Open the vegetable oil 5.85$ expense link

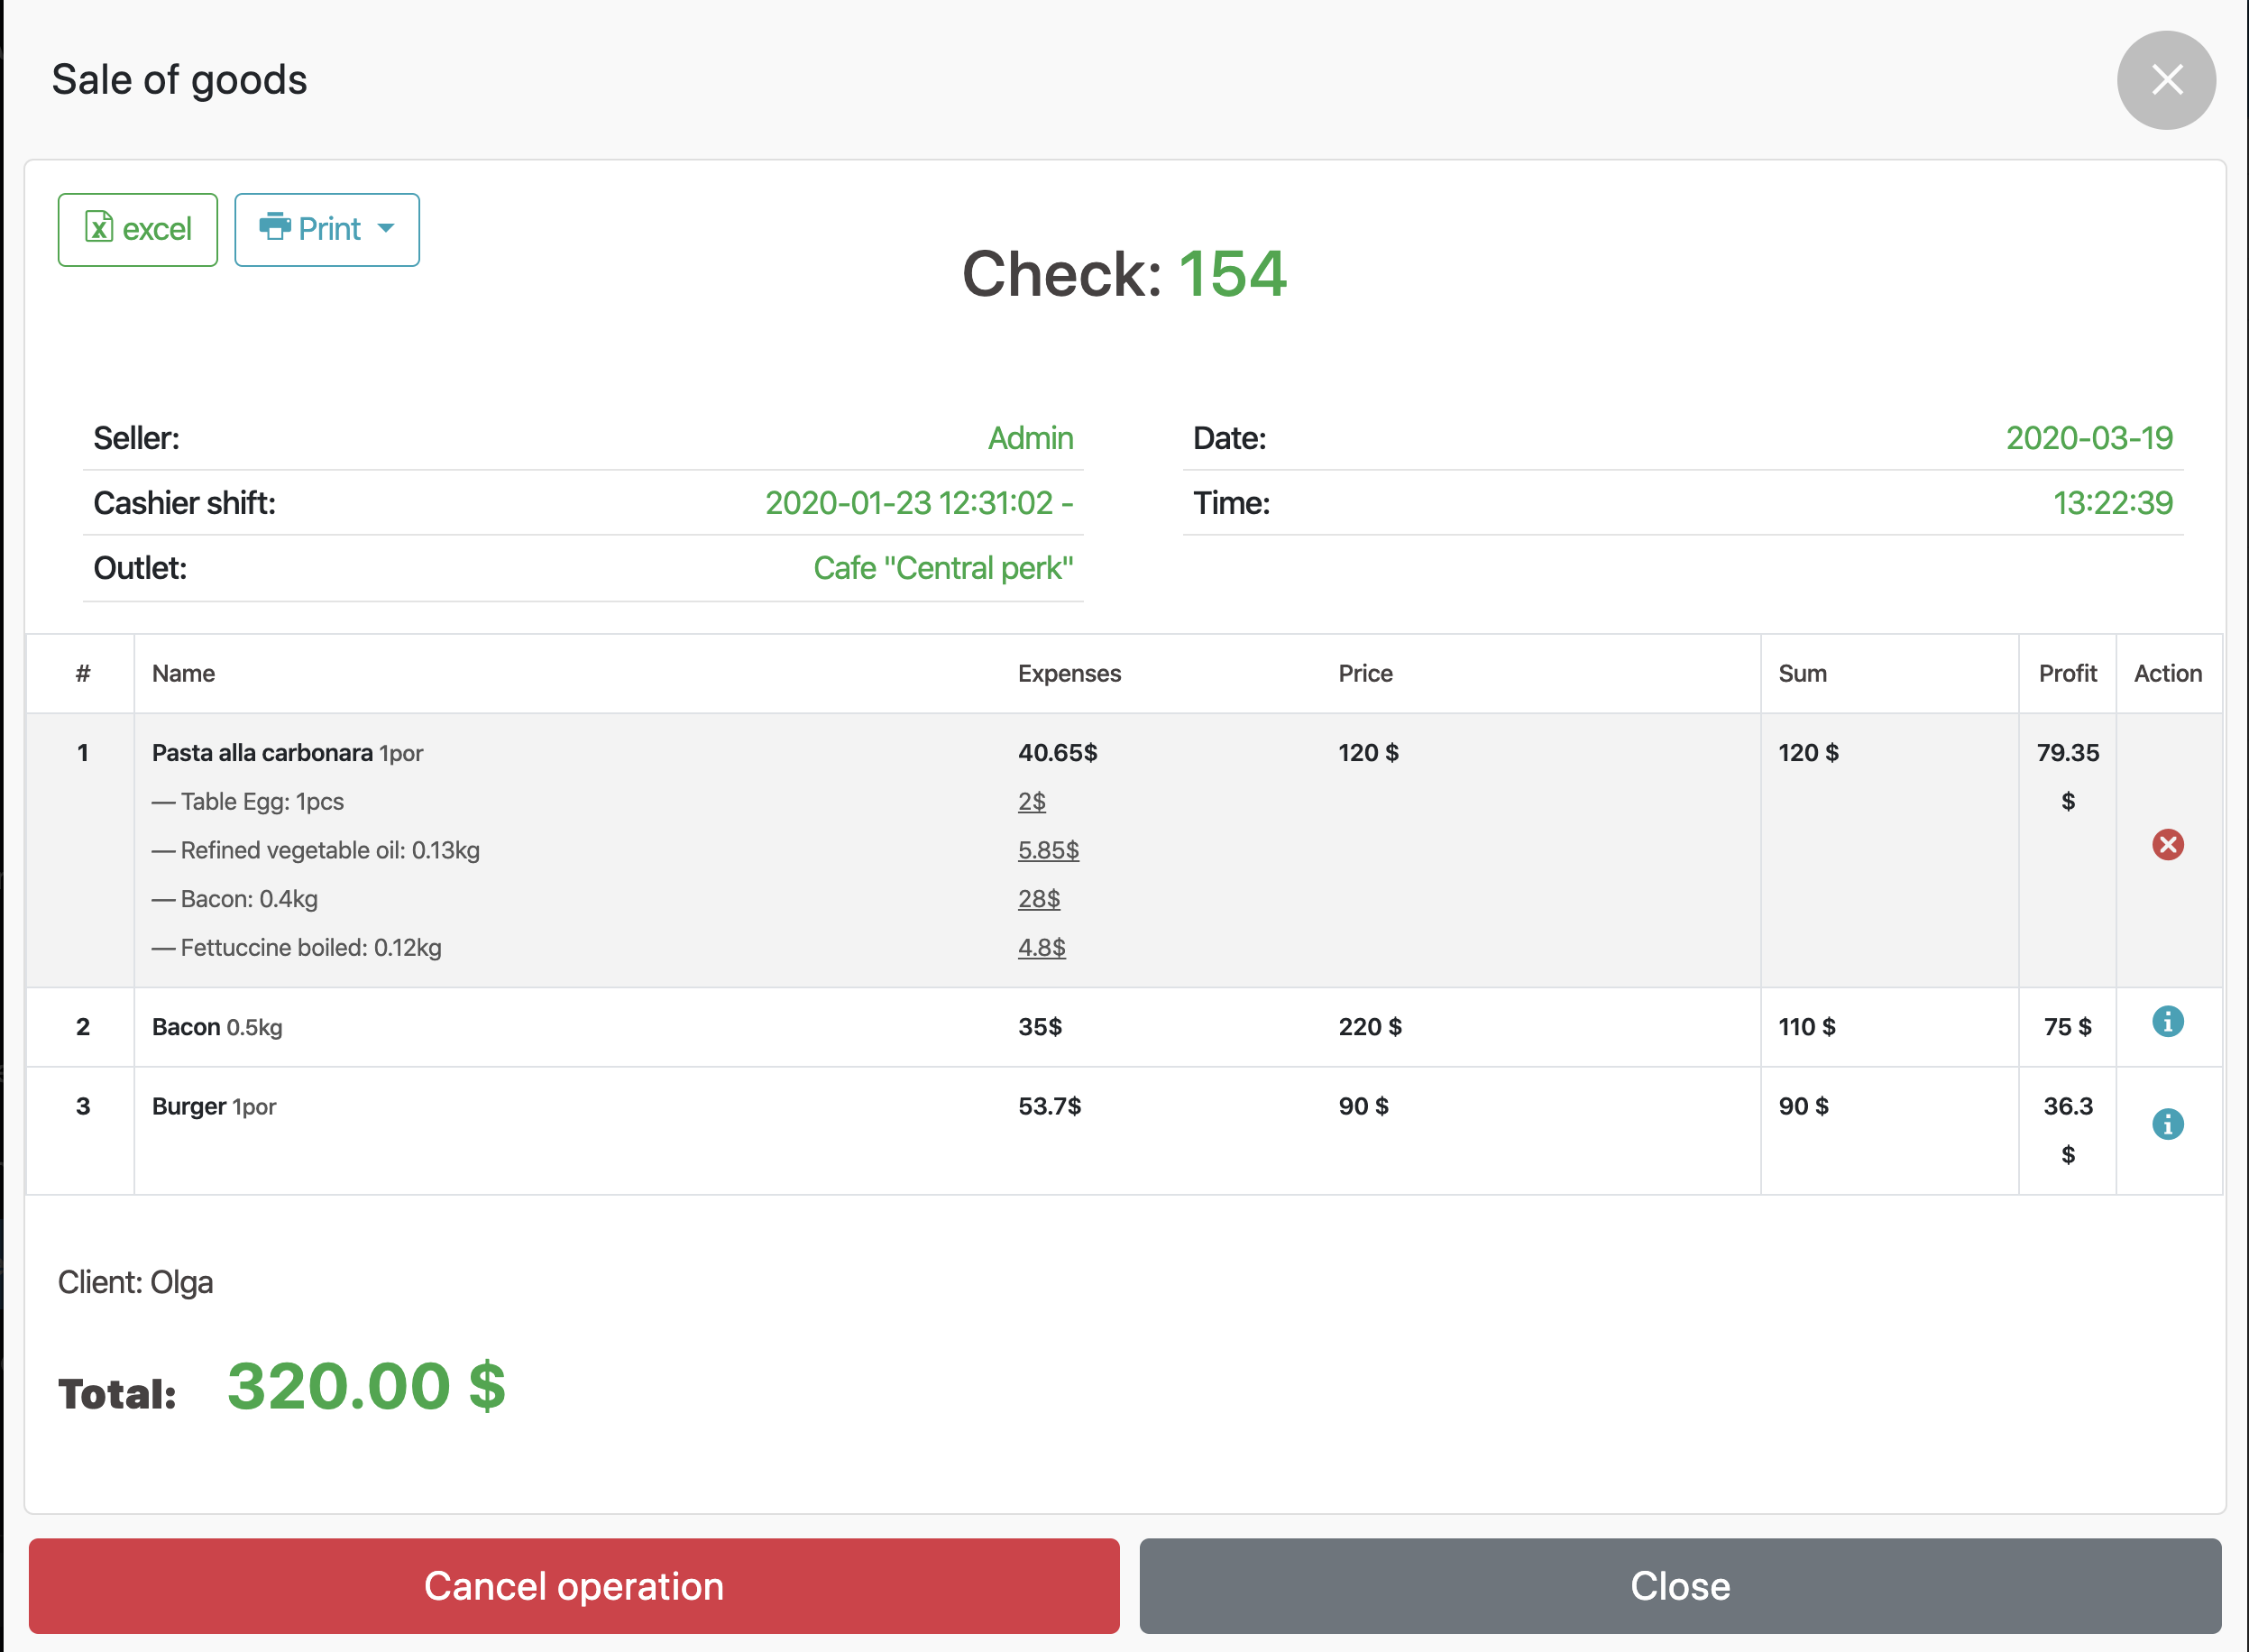coord(1047,851)
